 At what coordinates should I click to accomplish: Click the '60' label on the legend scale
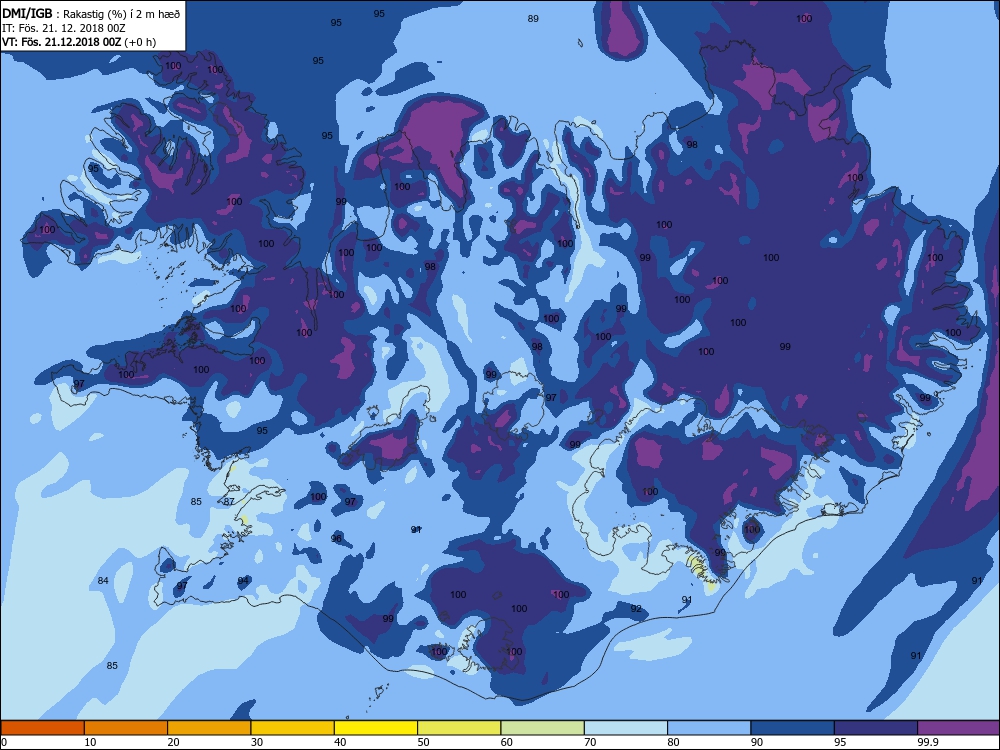[x=507, y=742]
